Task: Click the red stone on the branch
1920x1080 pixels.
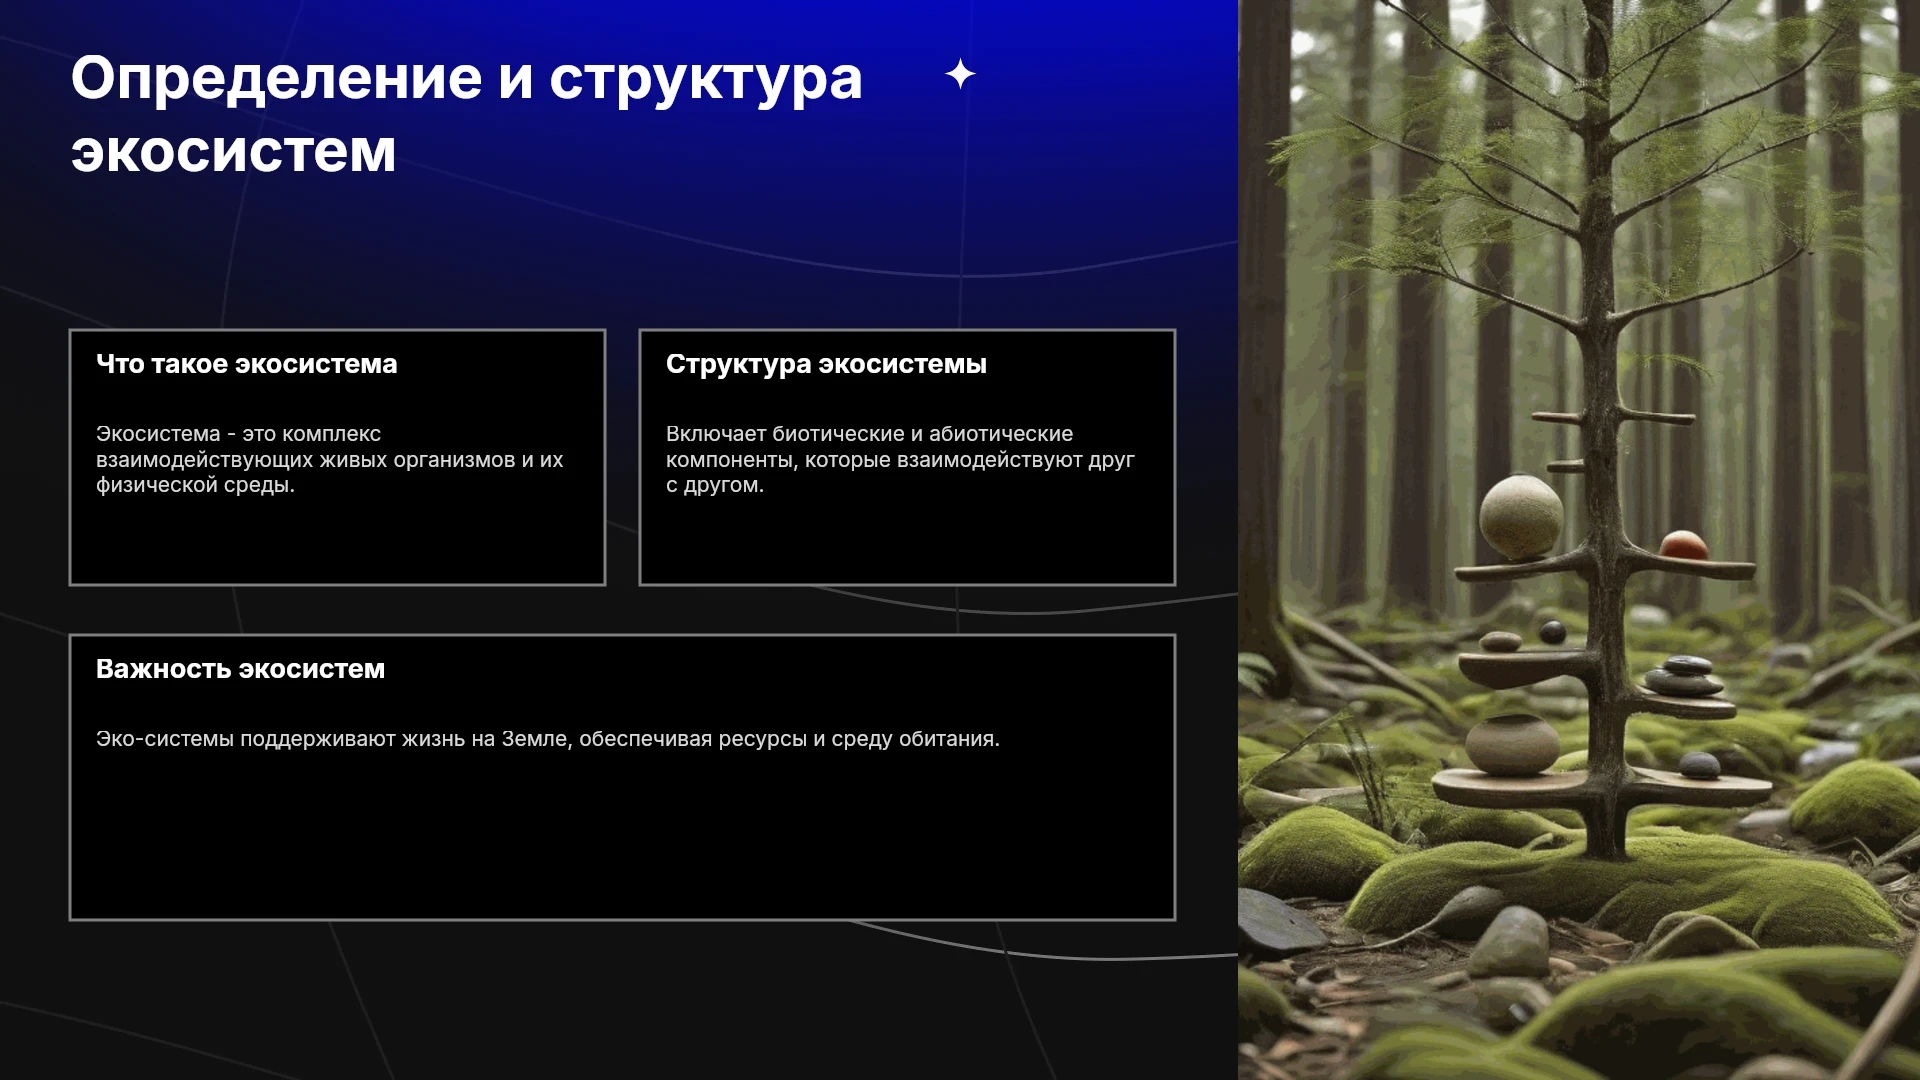Action: pyautogui.click(x=1684, y=545)
